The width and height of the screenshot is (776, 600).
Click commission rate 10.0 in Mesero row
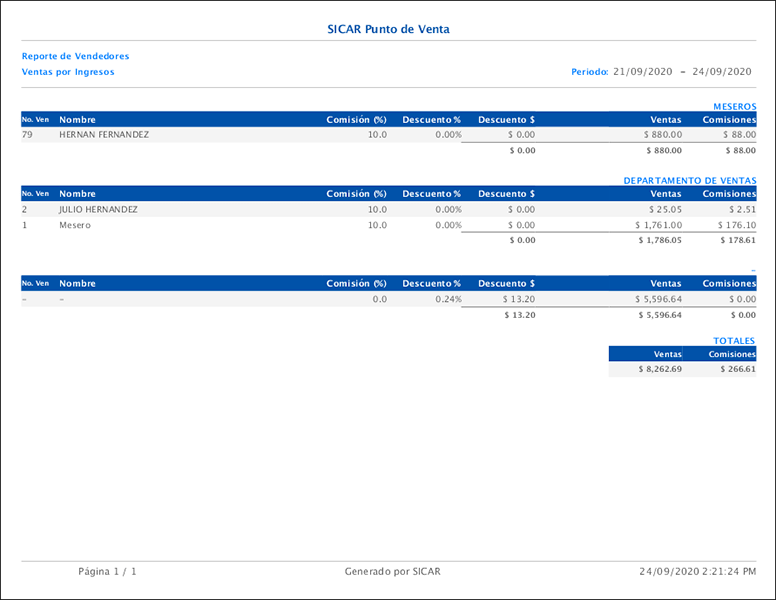[377, 225]
